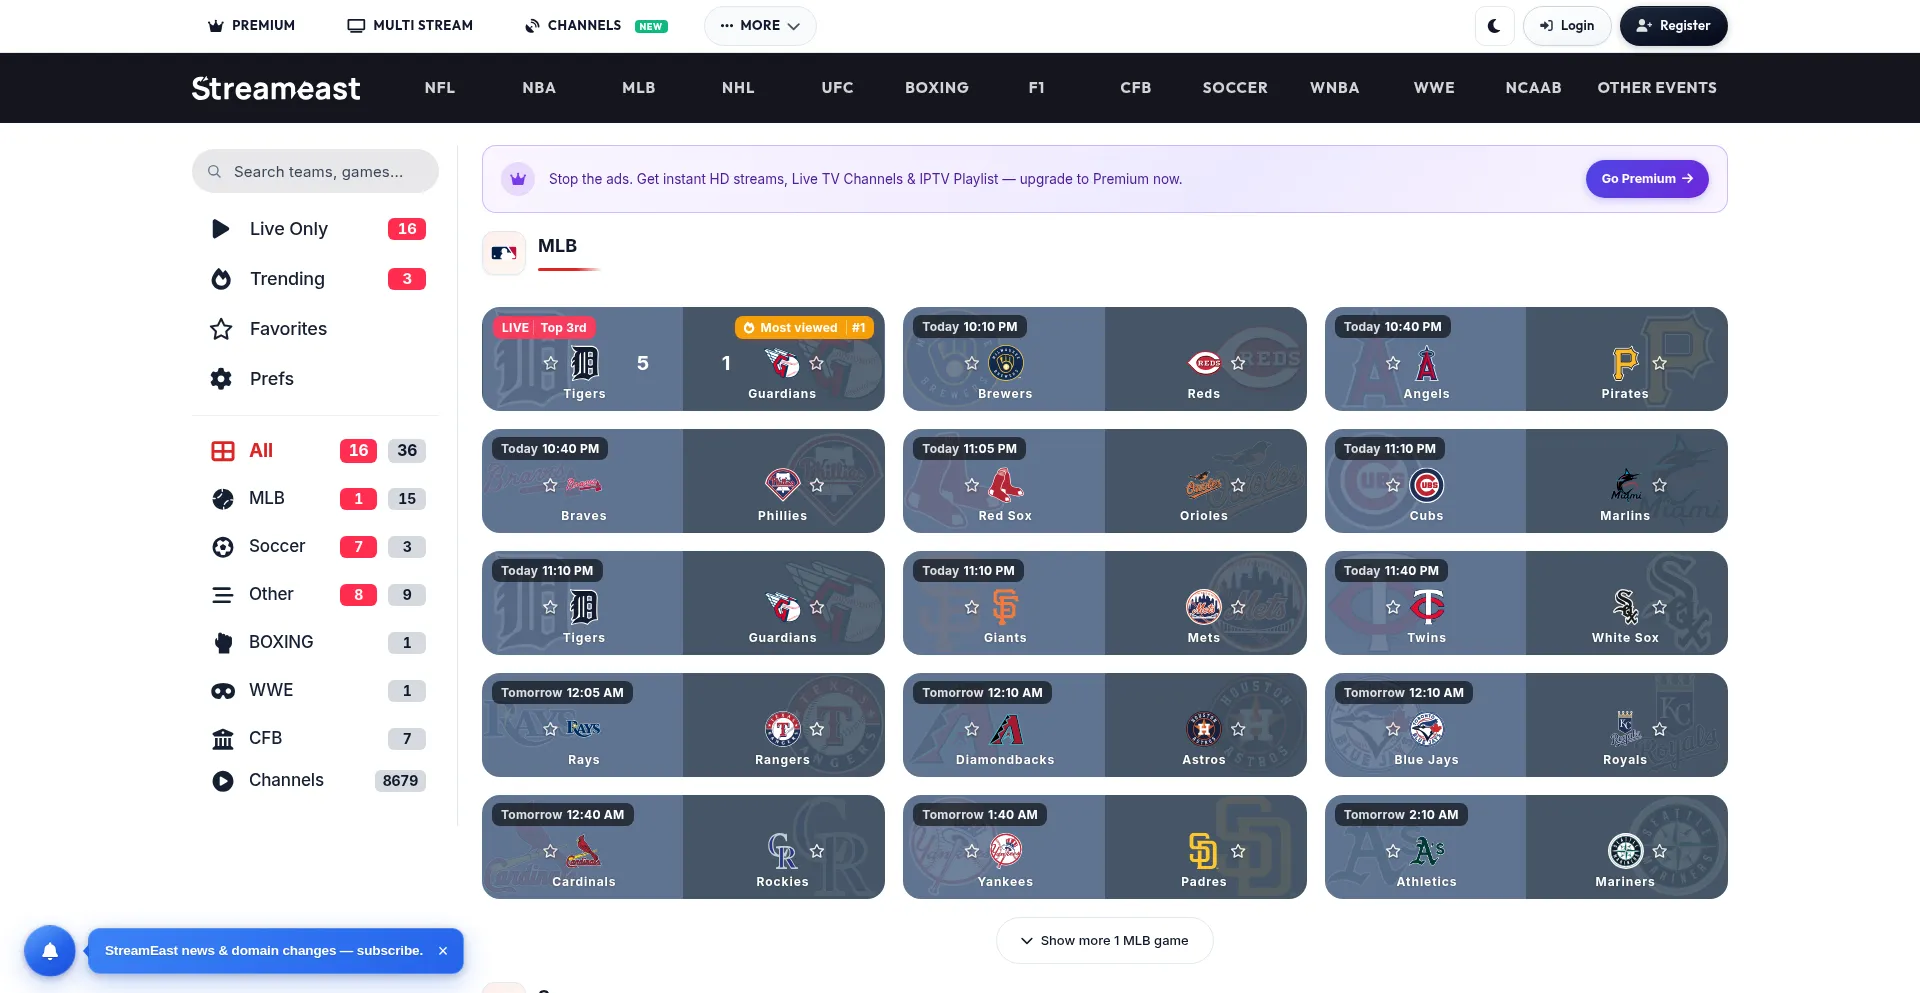Open the Rays vs Rangers 12:05 AM game

(683, 725)
